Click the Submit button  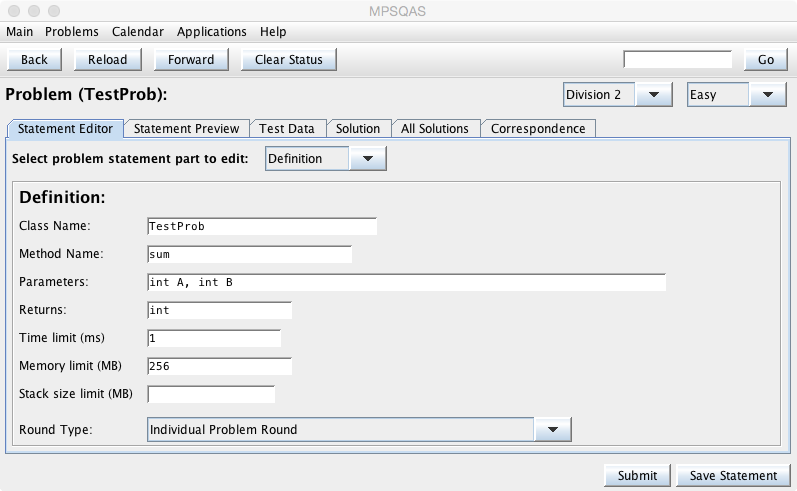(637, 475)
